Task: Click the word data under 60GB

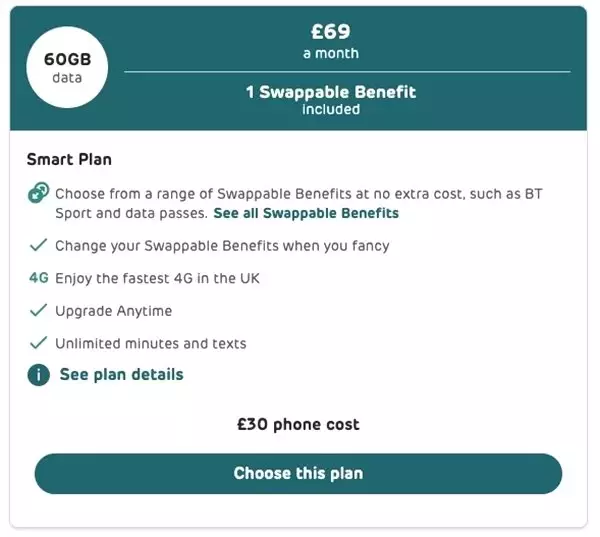Action: 68,77
